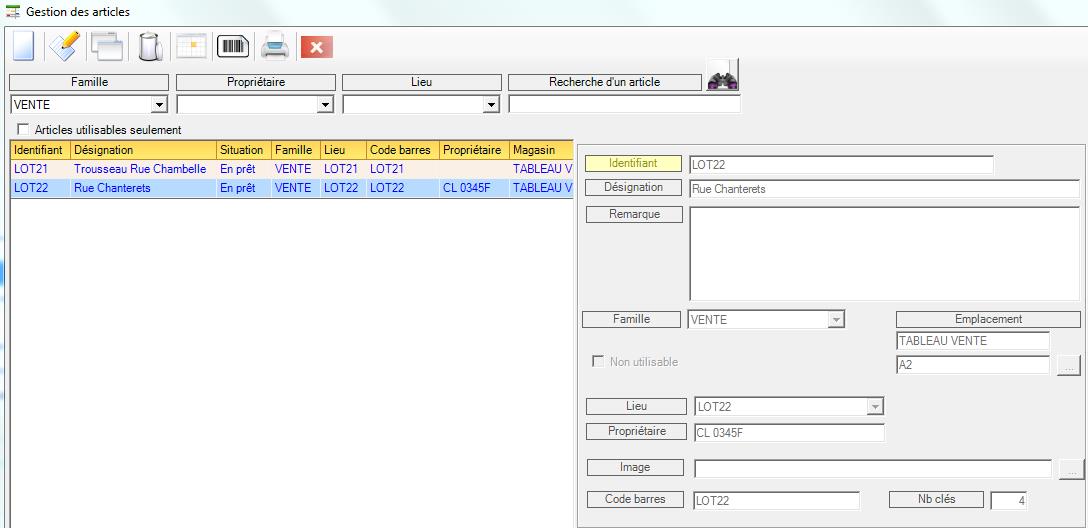The height and width of the screenshot is (528, 1088).
Task: Sort by Identifiant column header
Action: tap(41, 150)
